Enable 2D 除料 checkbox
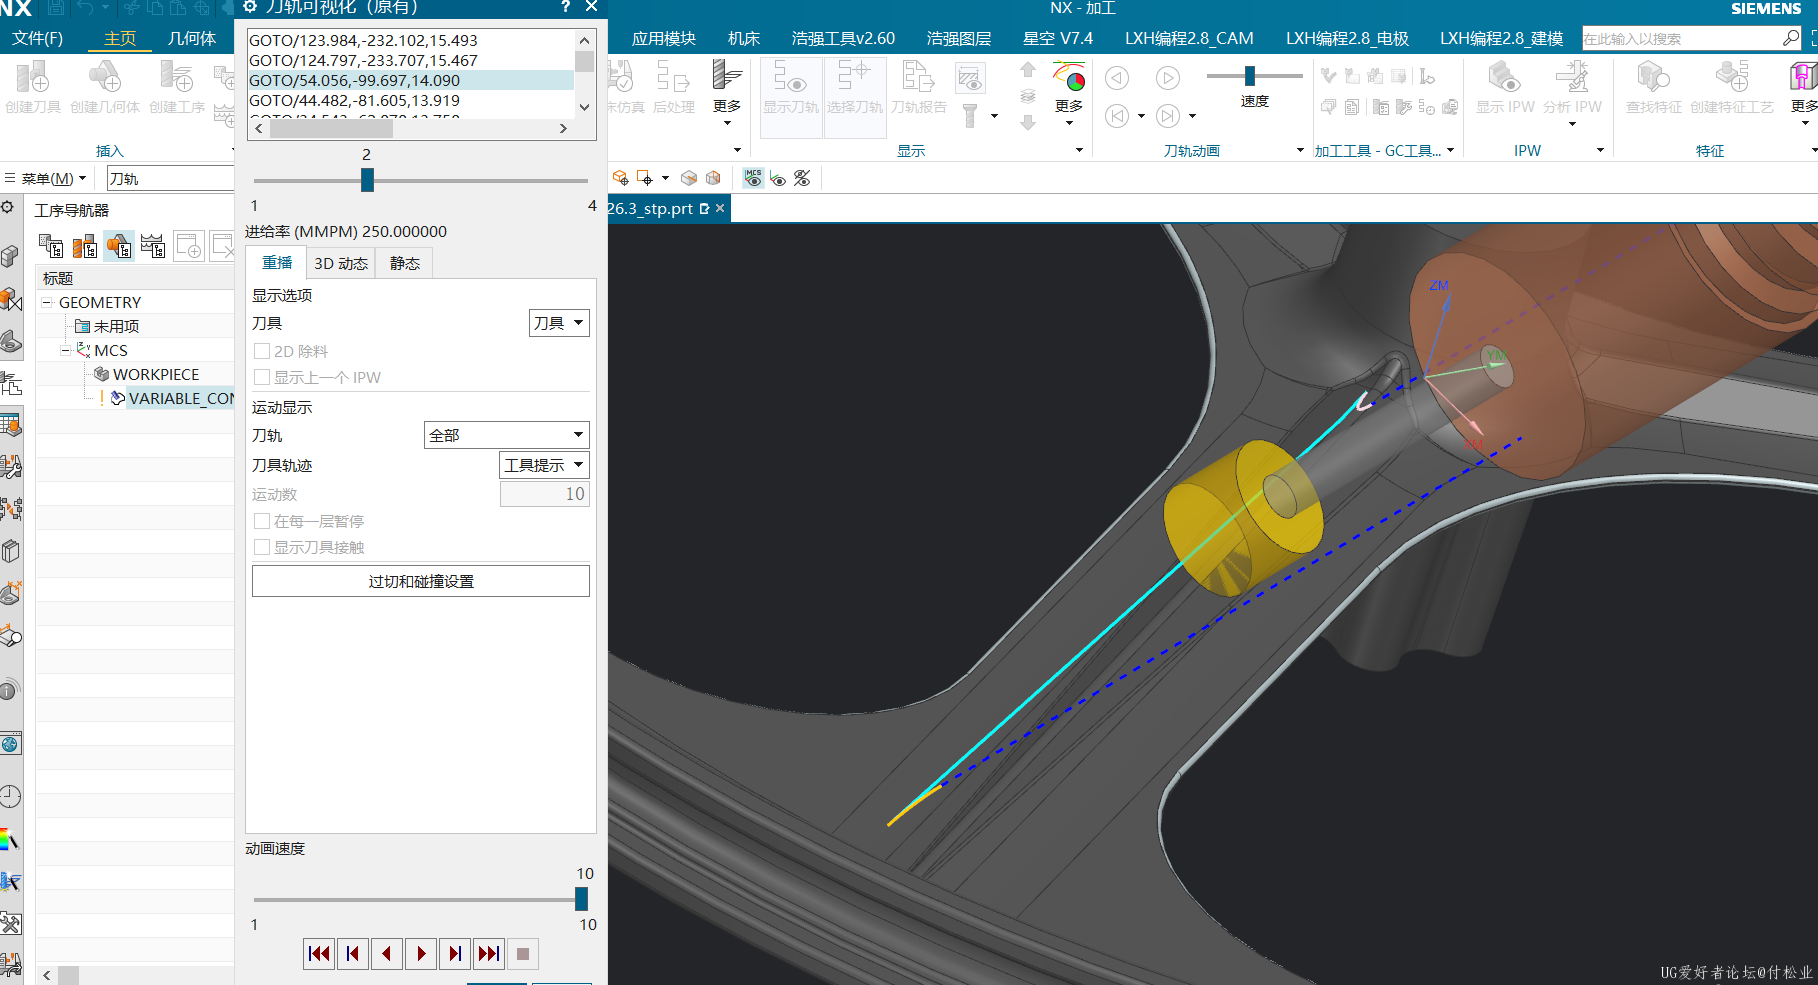 point(262,351)
